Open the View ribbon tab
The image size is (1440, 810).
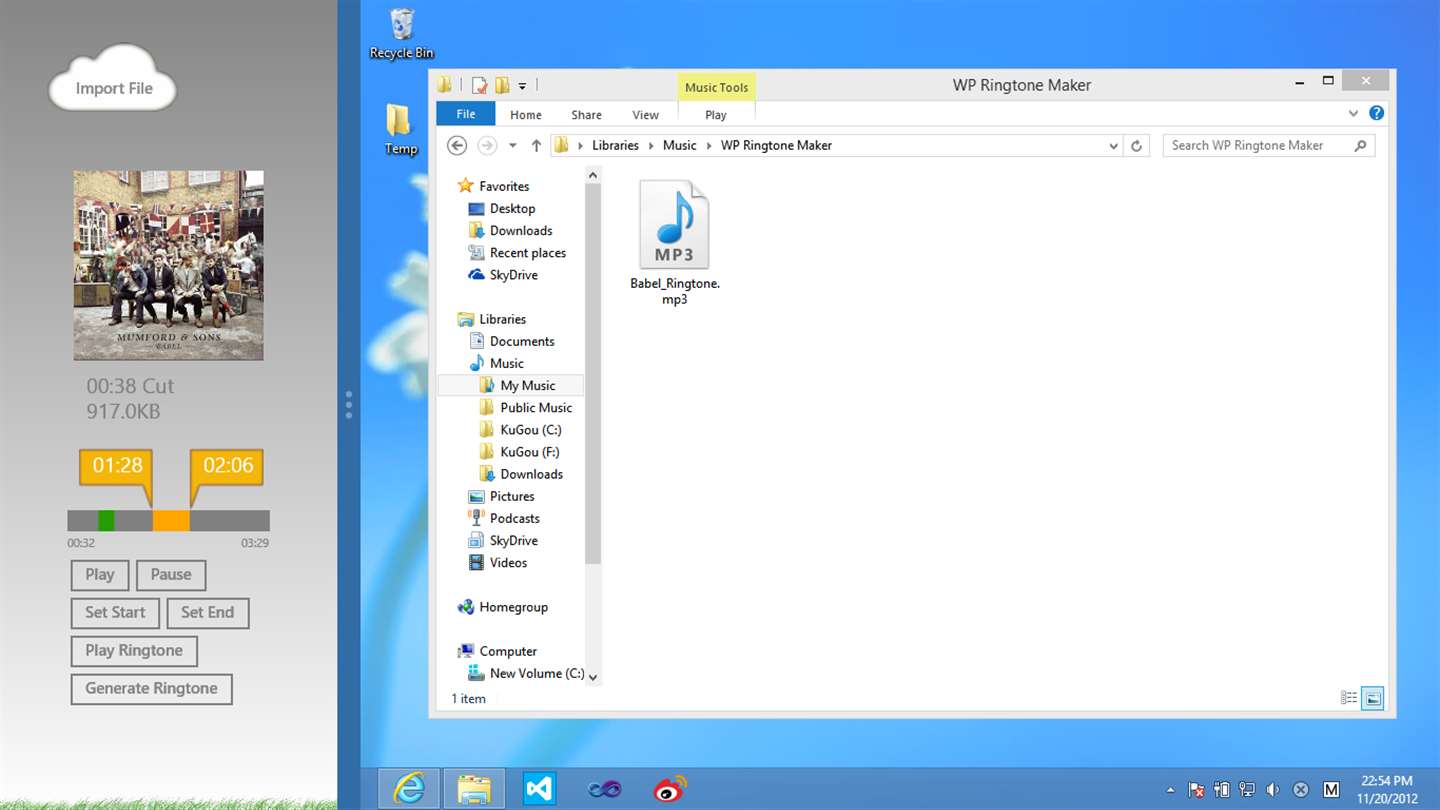pyautogui.click(x=646, y=115)
